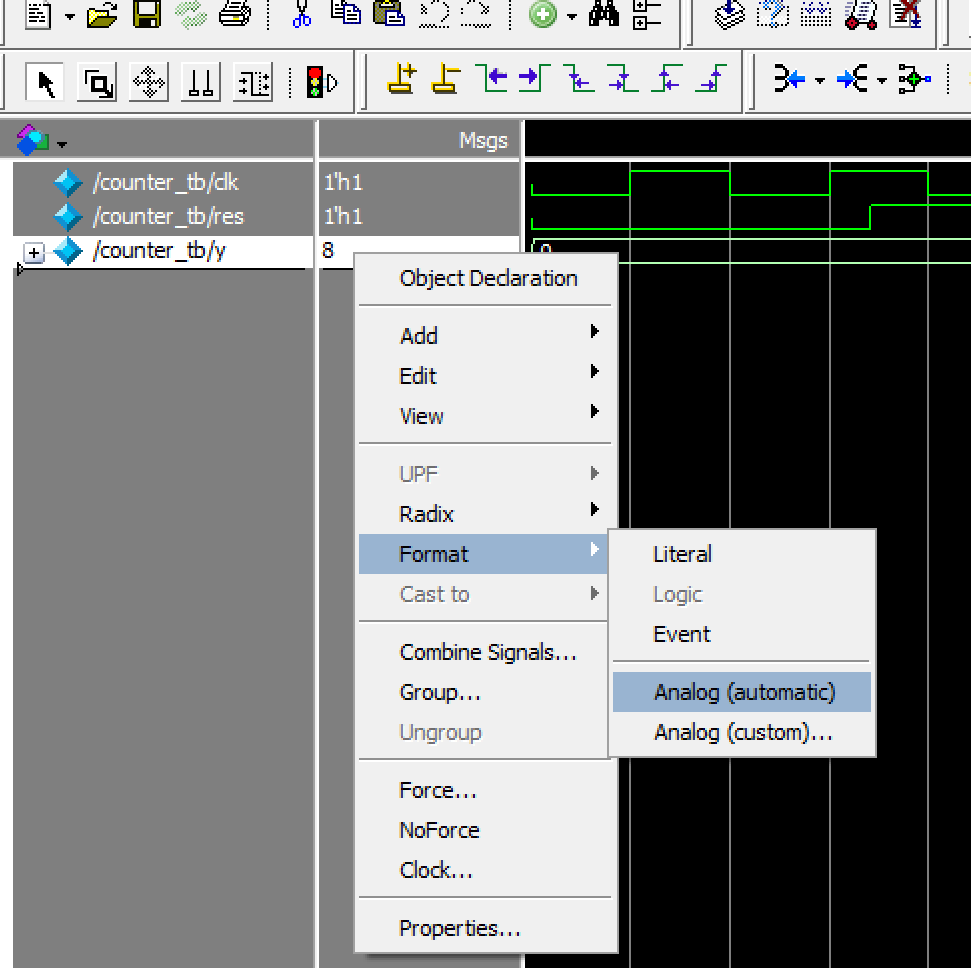Open the Radix submenu

click(x=485, y=514)
